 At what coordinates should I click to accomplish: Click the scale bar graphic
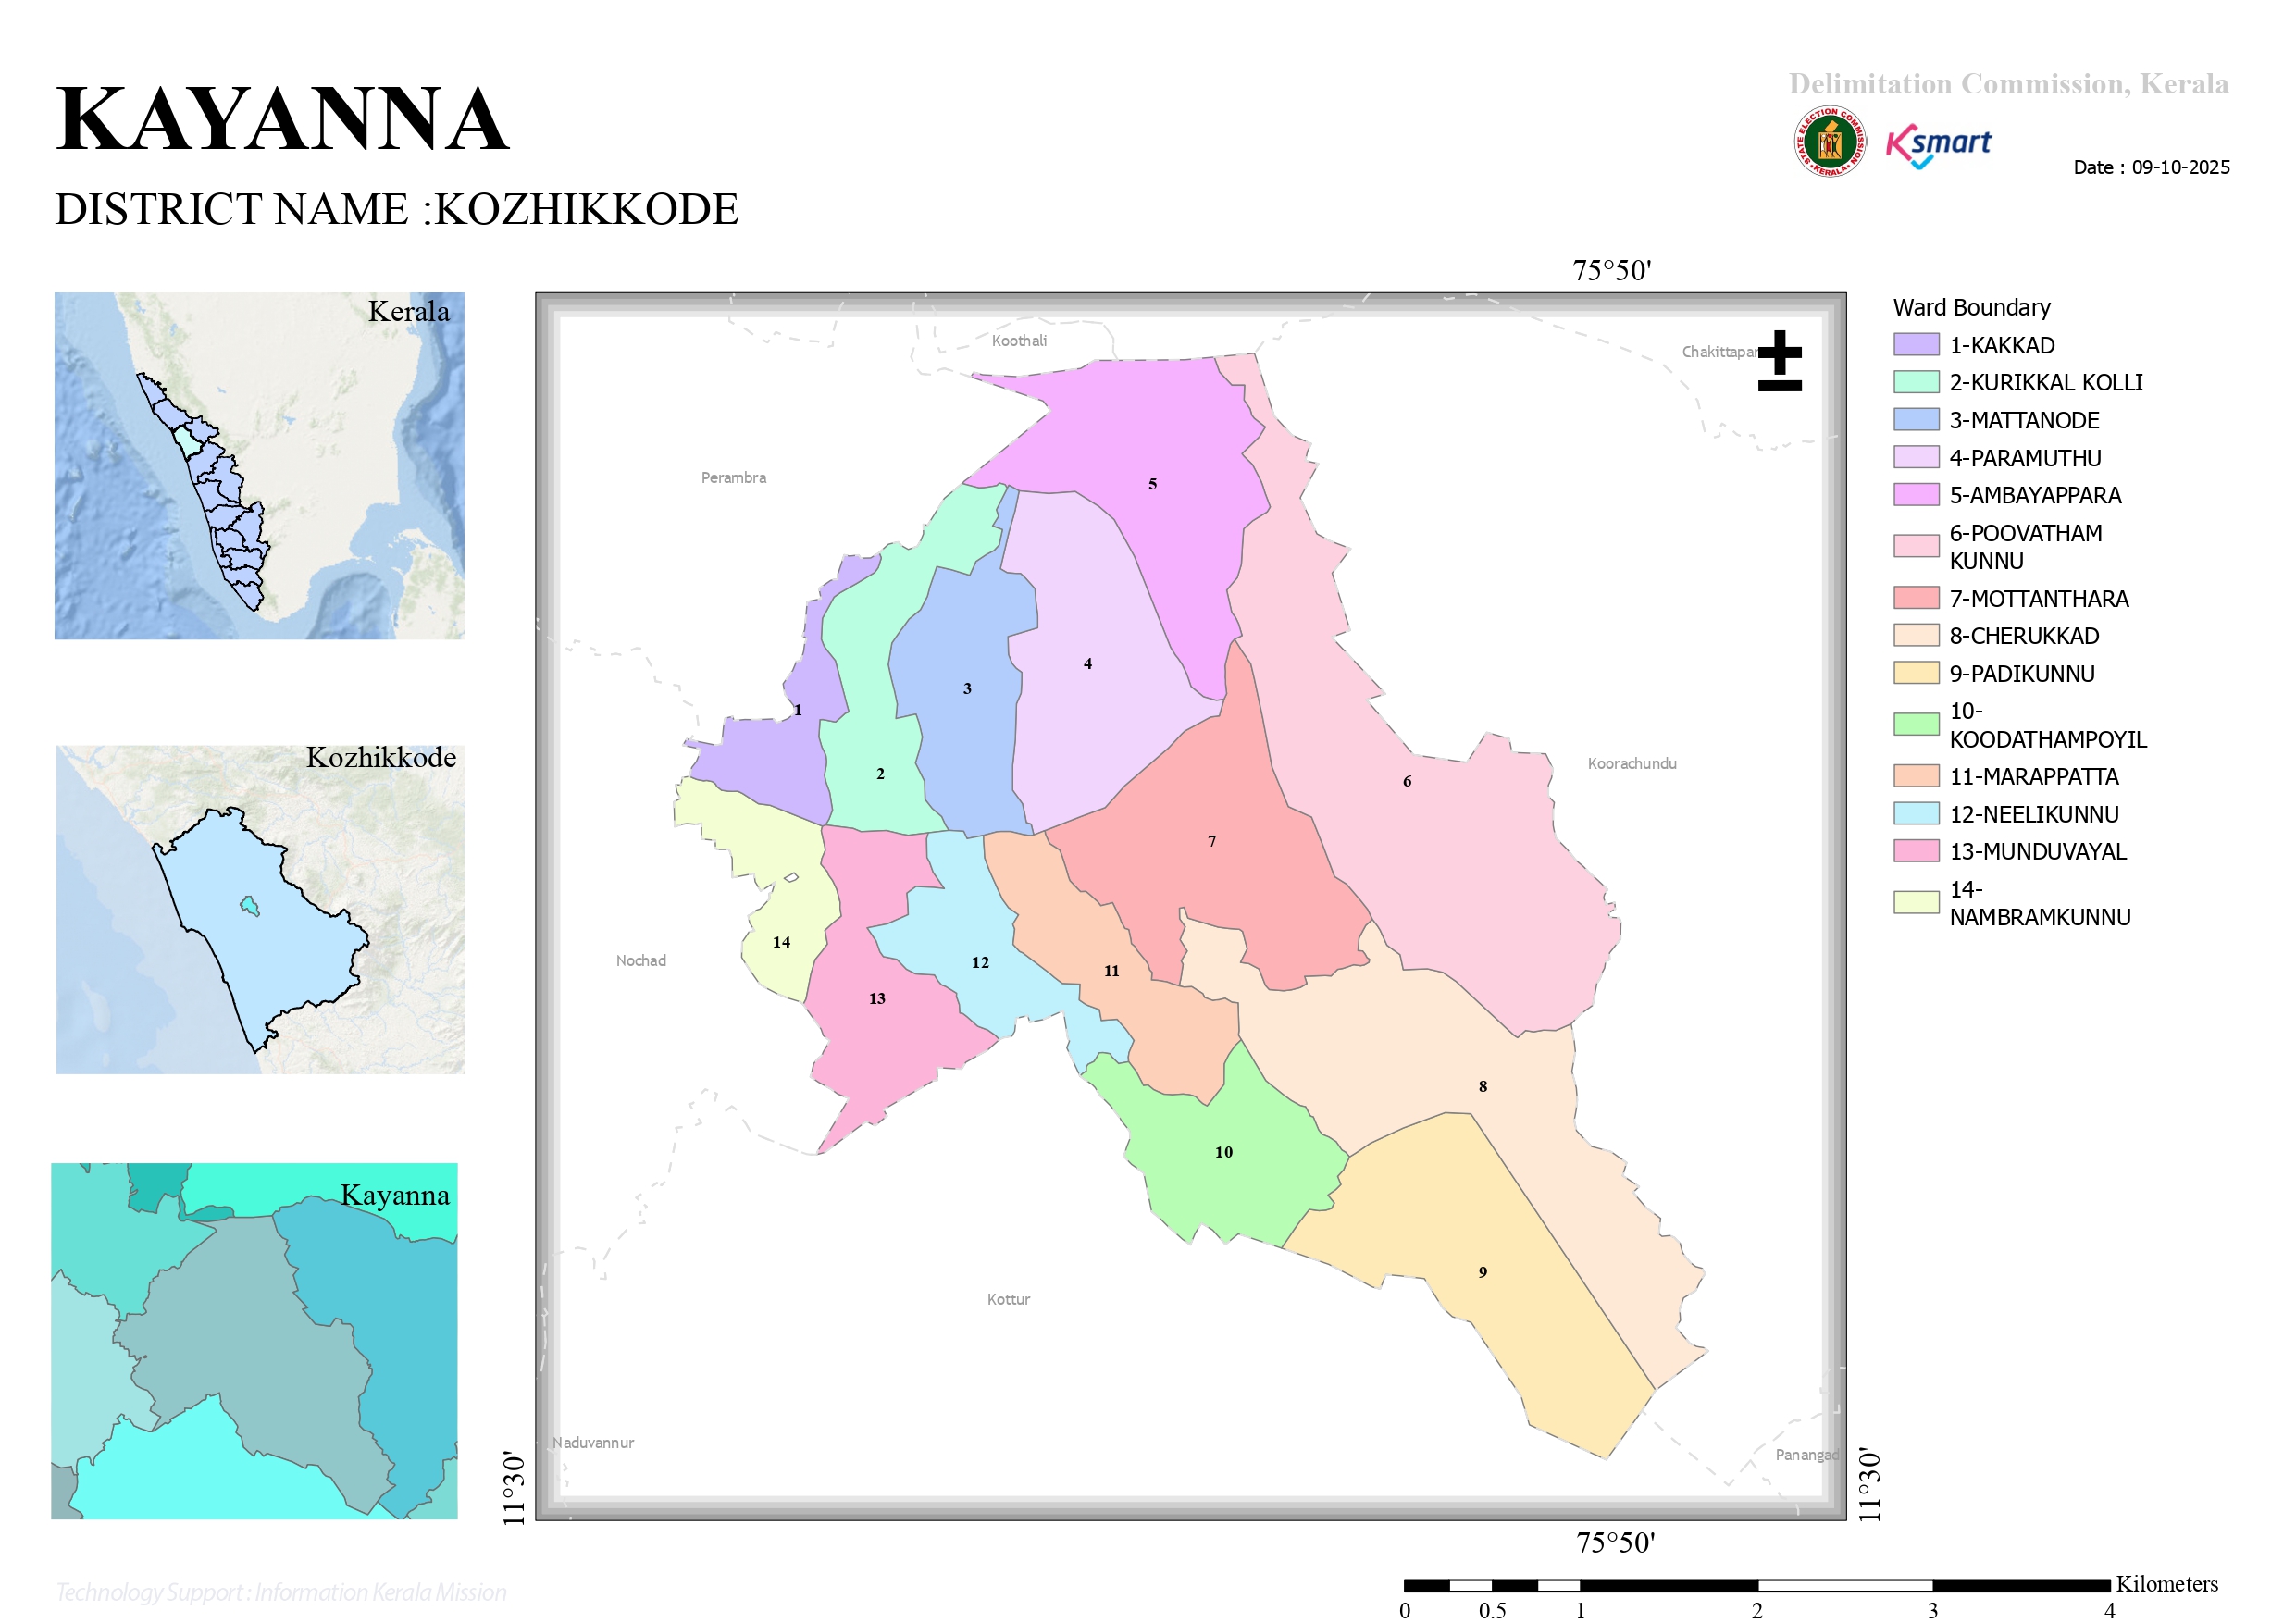pos(1757,1585)
